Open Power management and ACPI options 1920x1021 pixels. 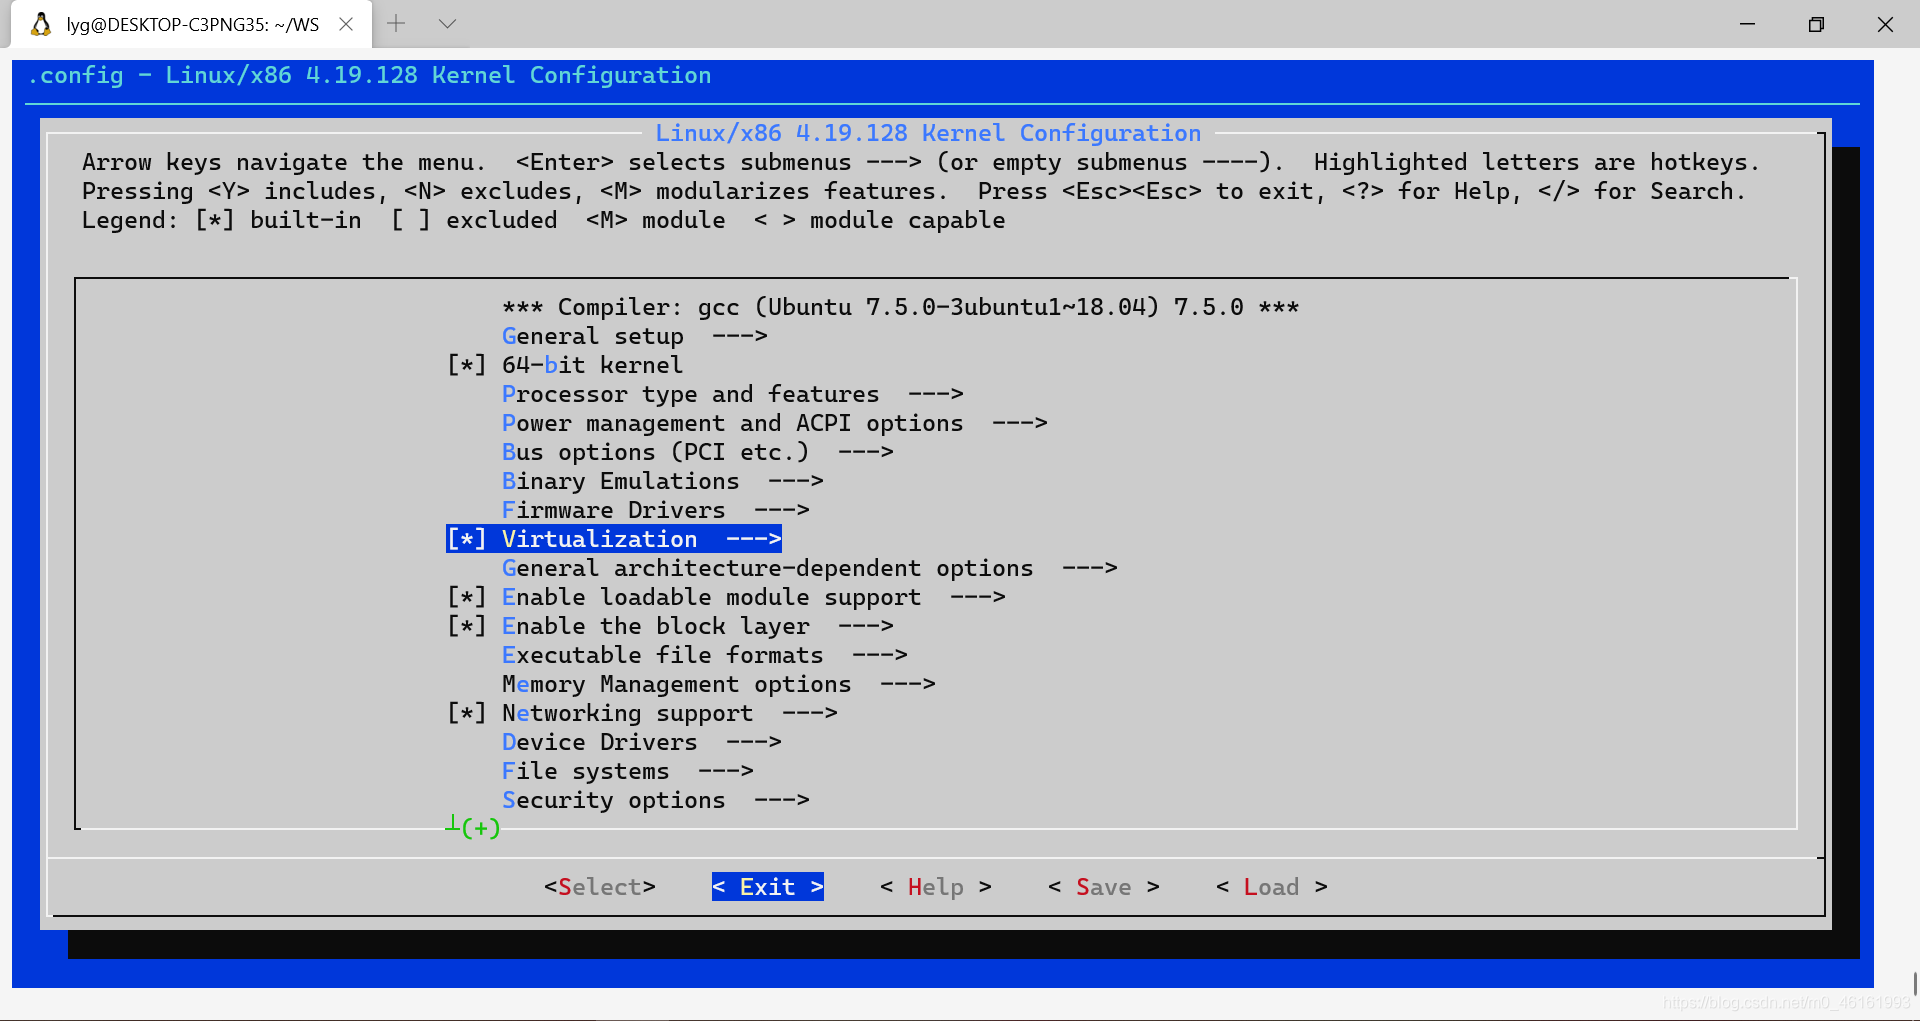coord(774,423)
